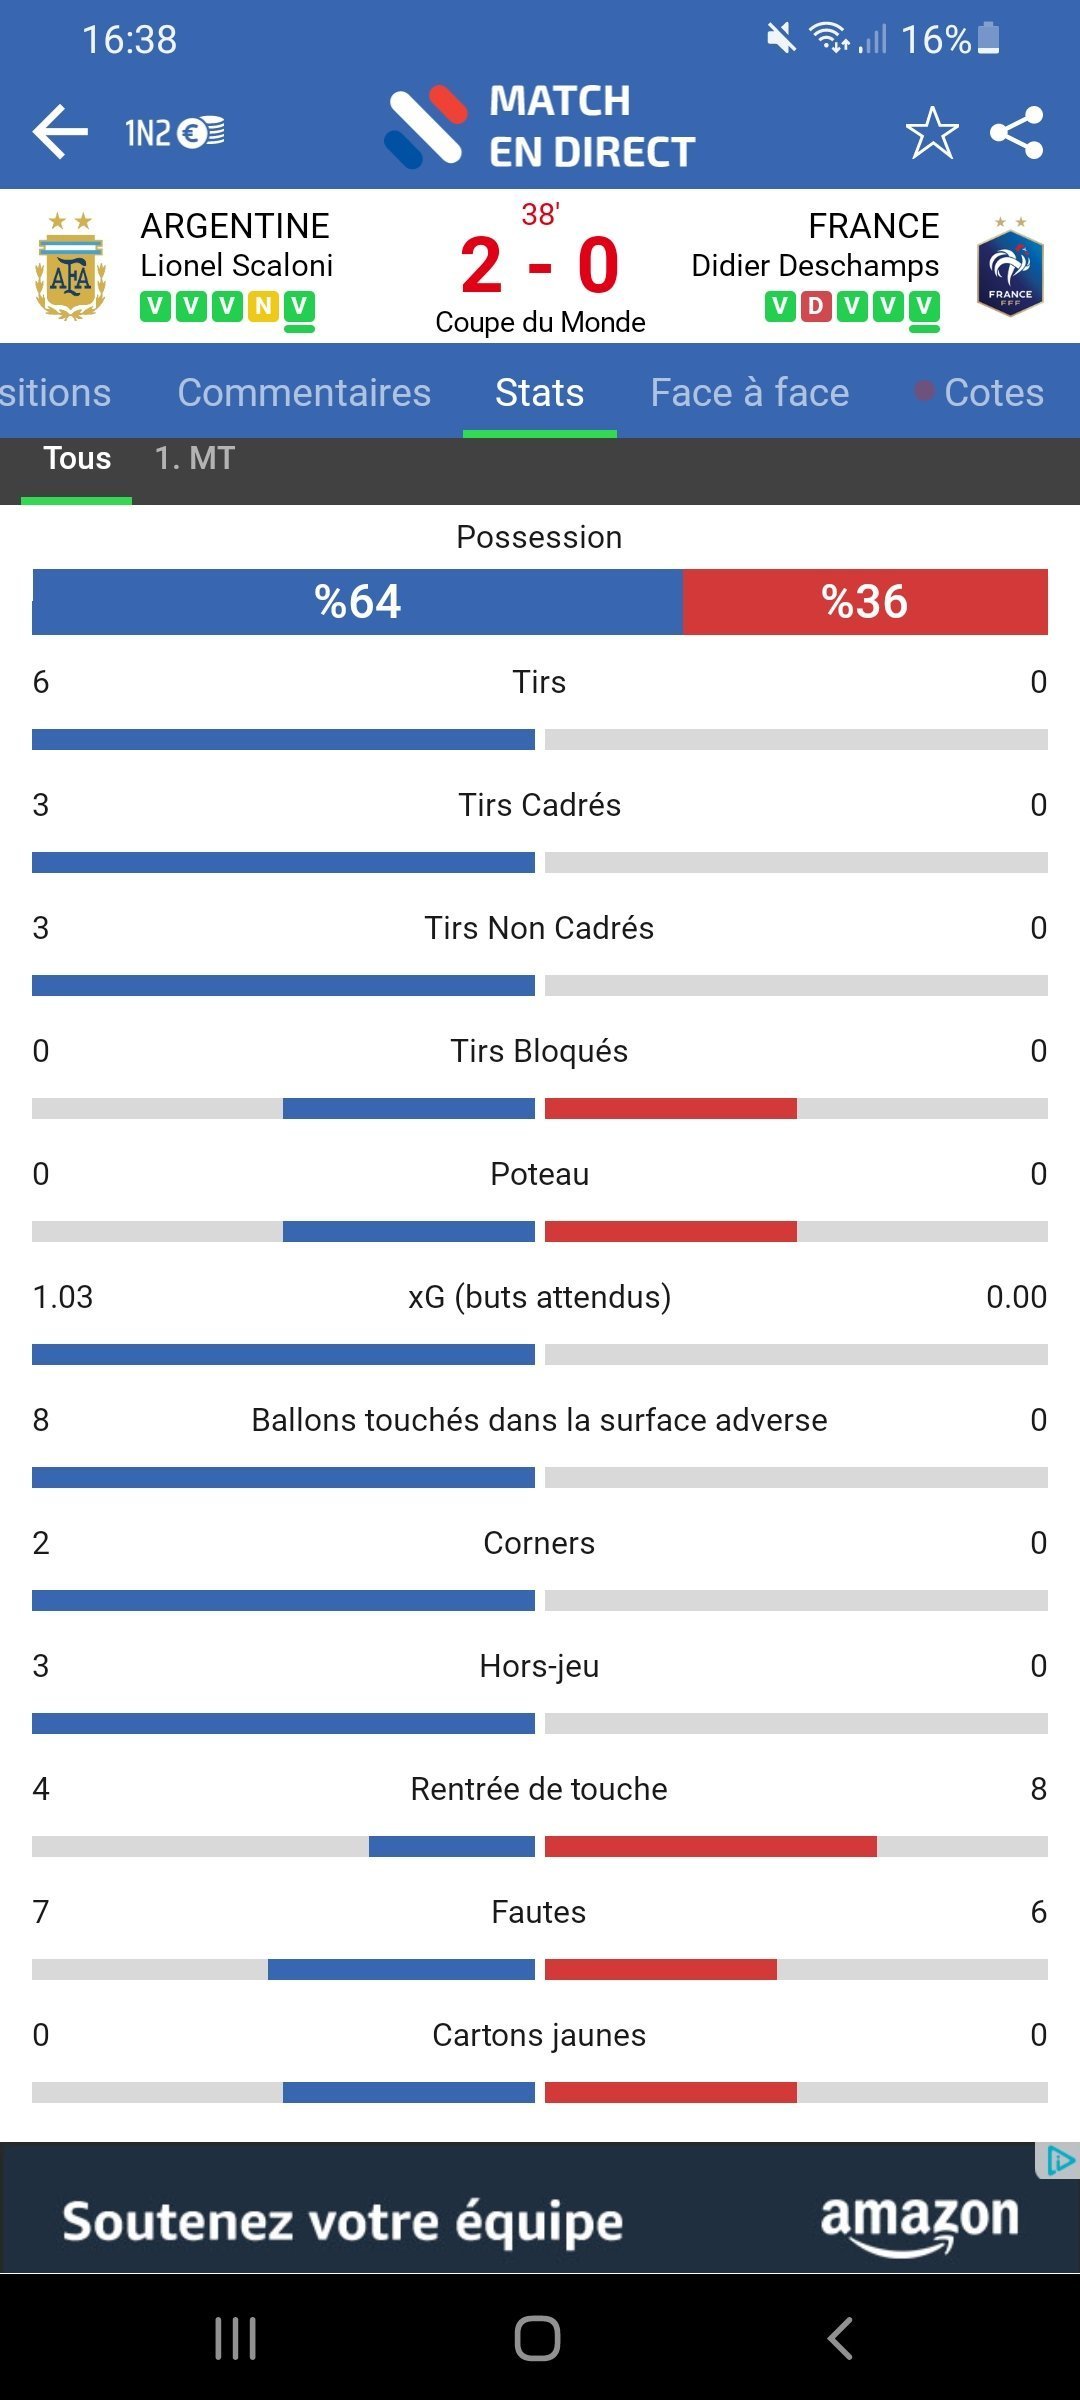This screenshot has height=2400, width=1080.
Task: Tap Argentina's yellow N form badge
Action: pyautogui.click(x=263, y=306)
